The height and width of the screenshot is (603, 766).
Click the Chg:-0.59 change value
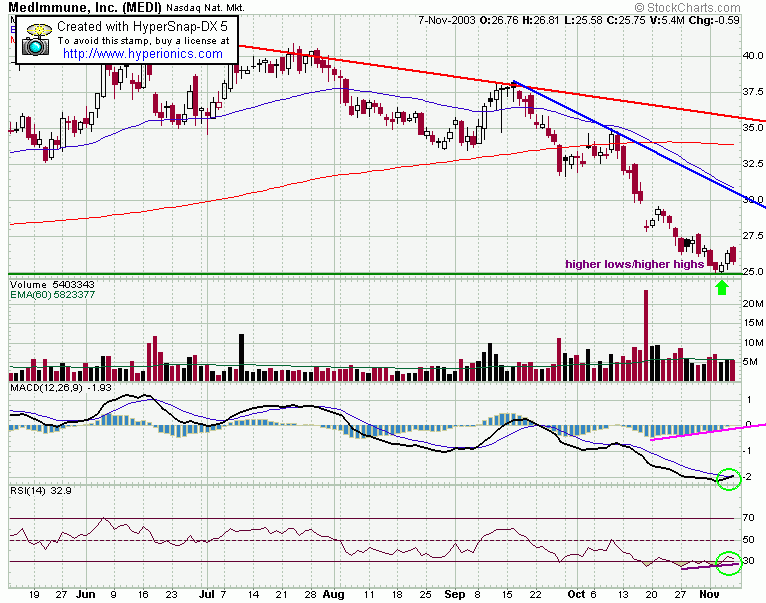point(714,20)
